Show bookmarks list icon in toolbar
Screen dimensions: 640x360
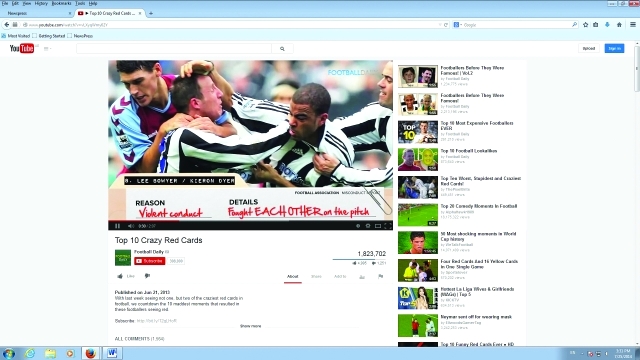click(596, 24)
